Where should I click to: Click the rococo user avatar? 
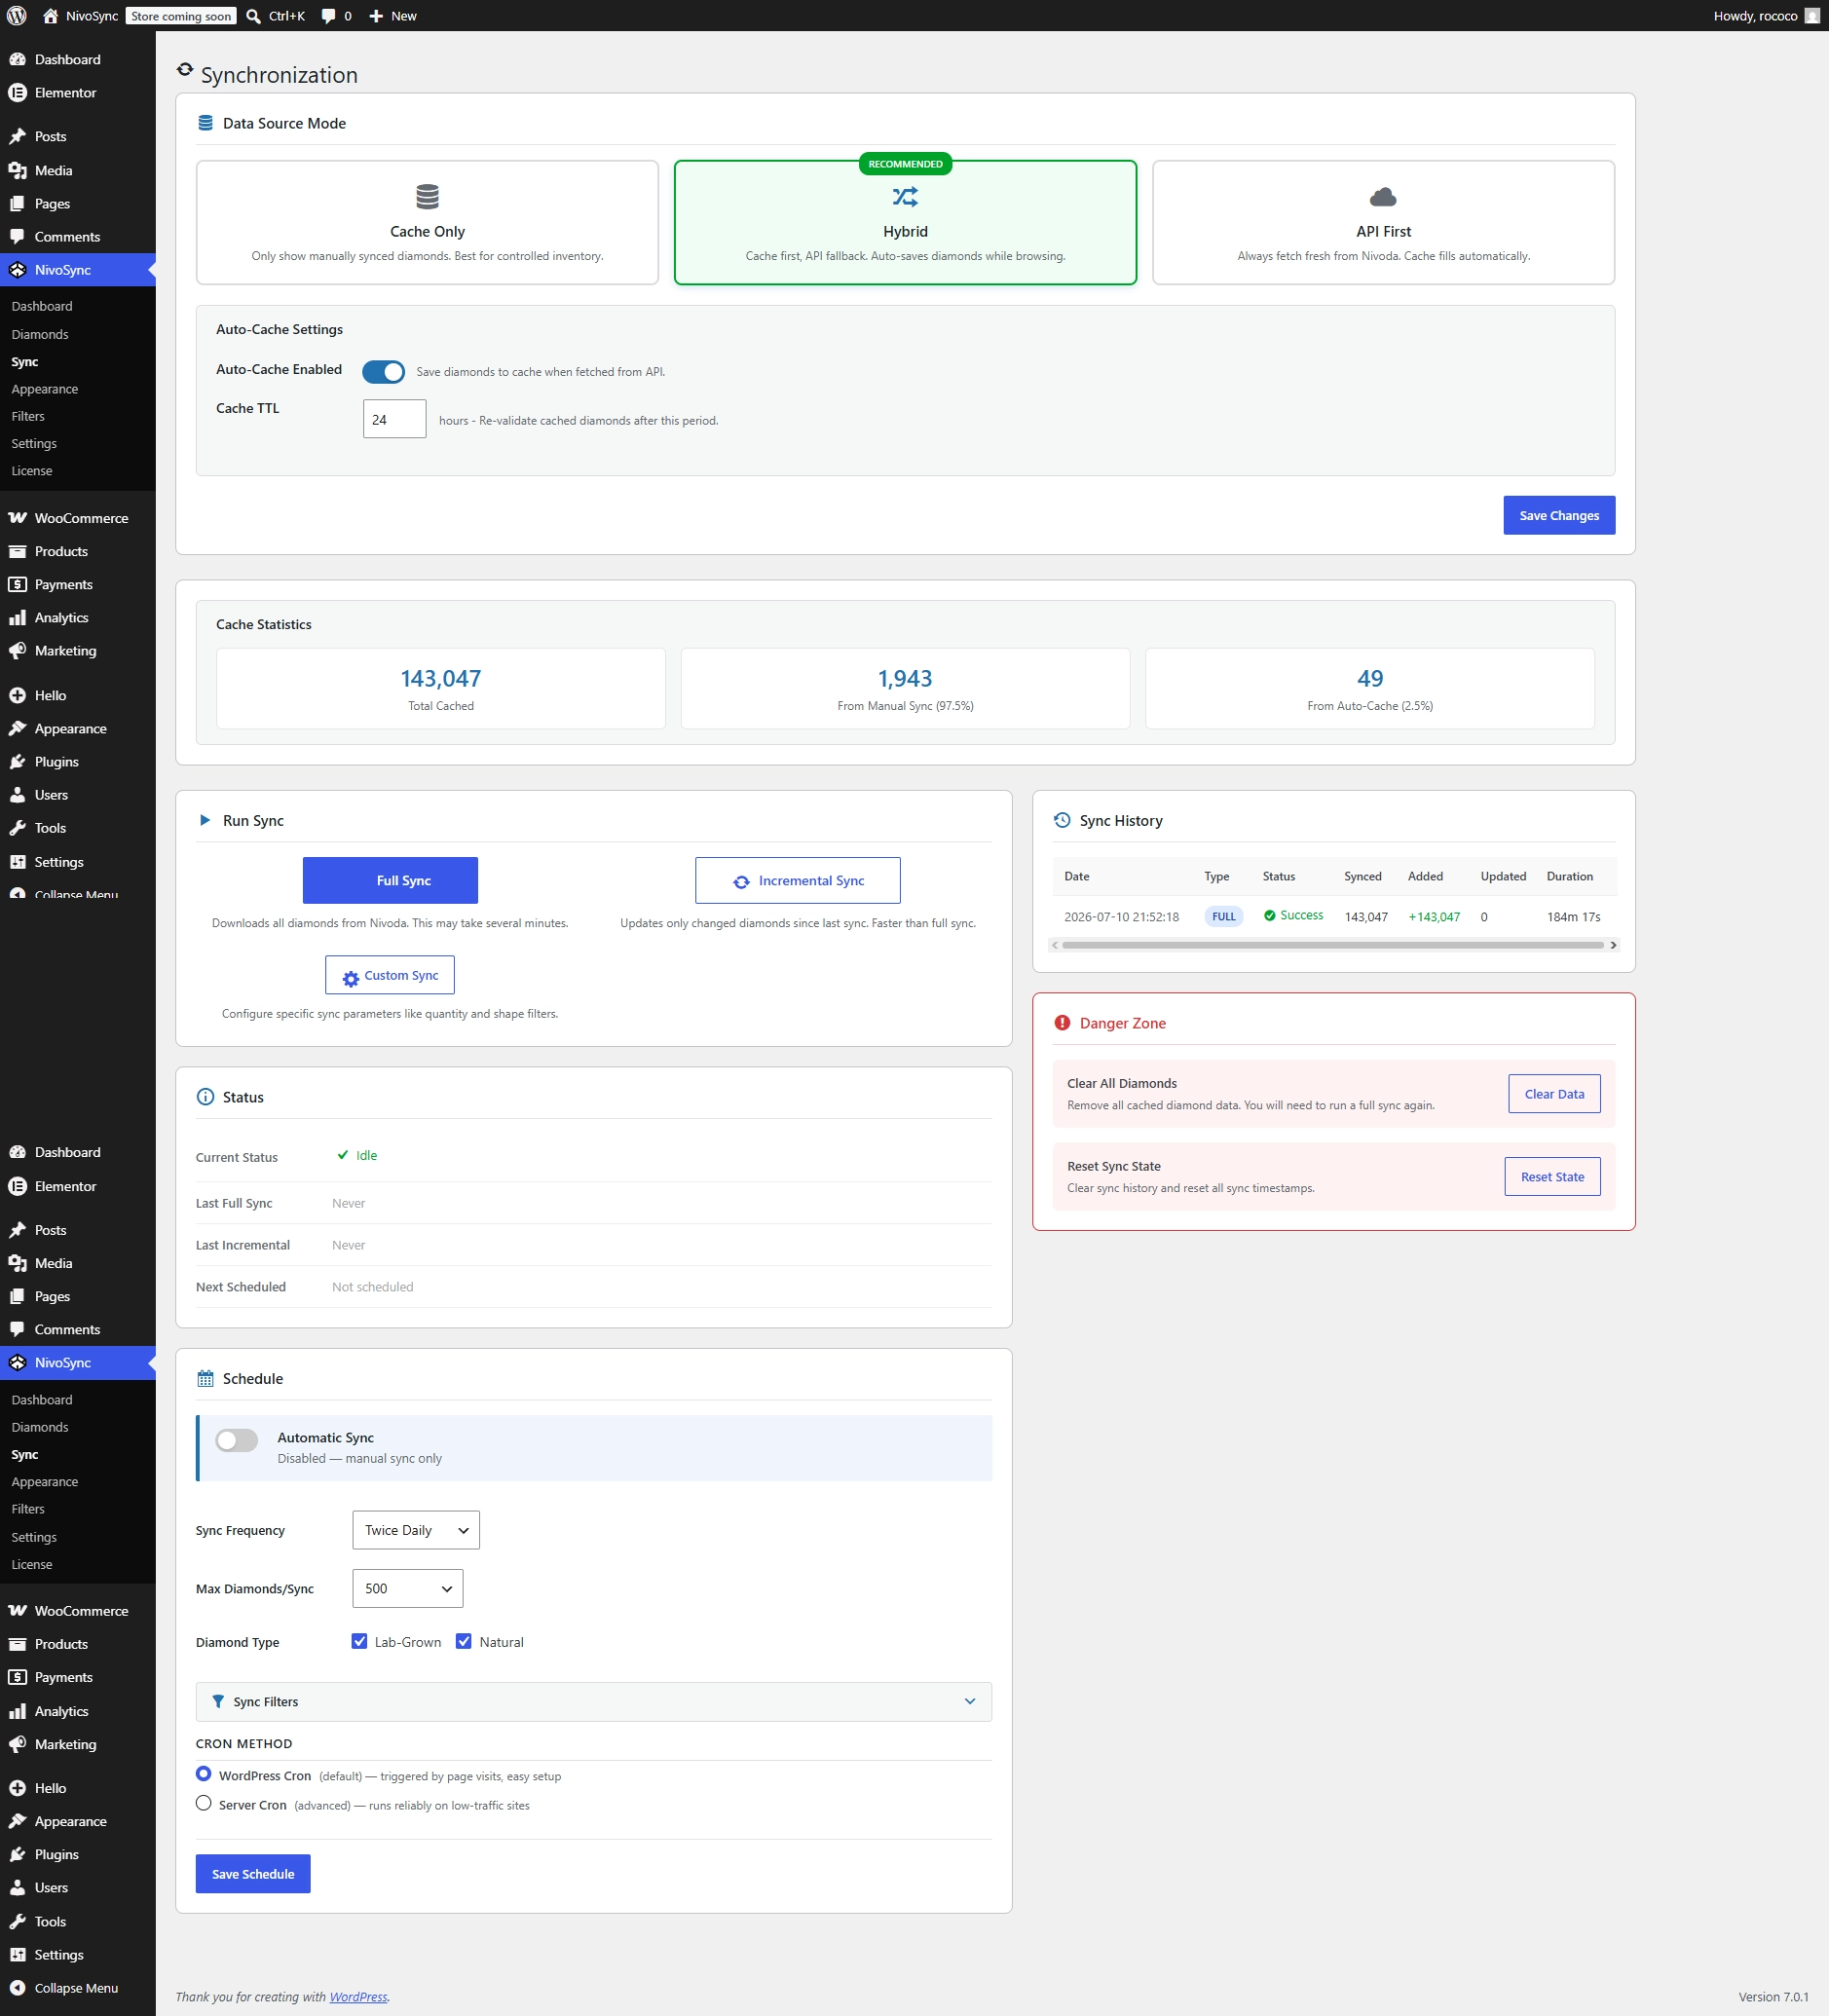pos(1812,16)
